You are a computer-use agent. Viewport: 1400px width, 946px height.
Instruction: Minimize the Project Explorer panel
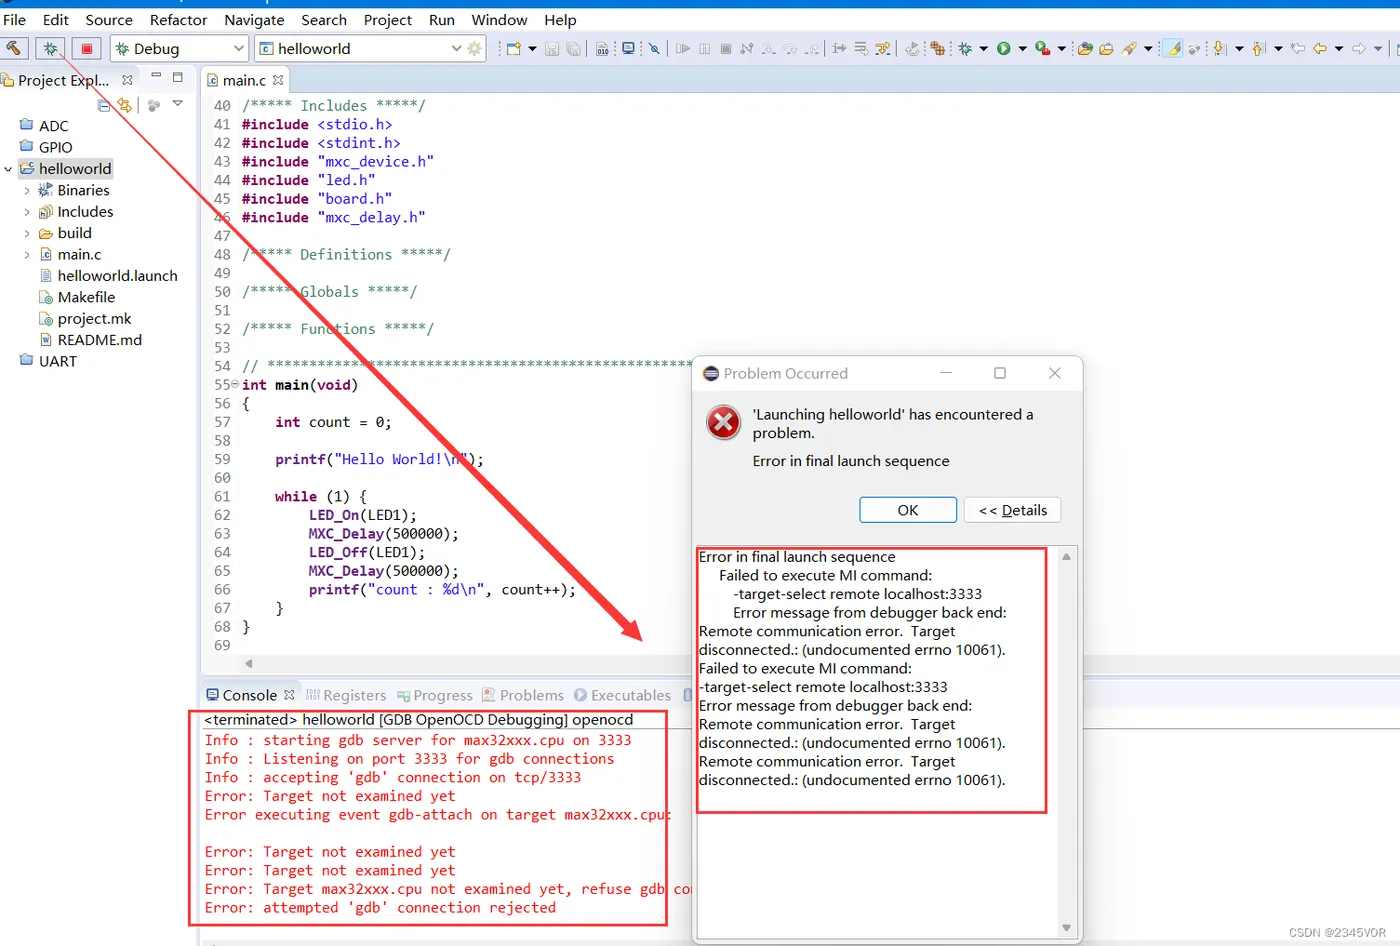[x=156, y=77]
